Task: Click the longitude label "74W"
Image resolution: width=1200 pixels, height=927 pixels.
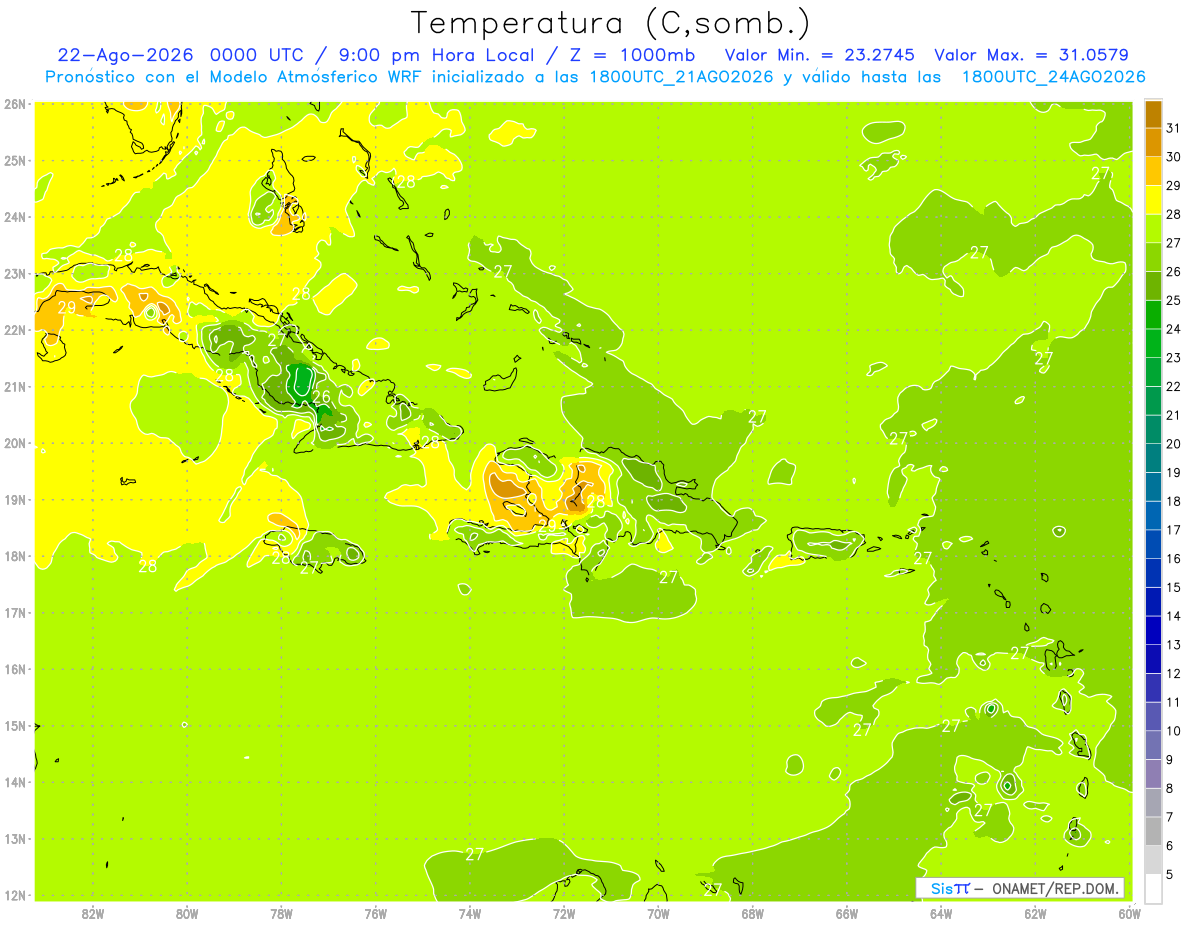Action: [x=470, y=912]
